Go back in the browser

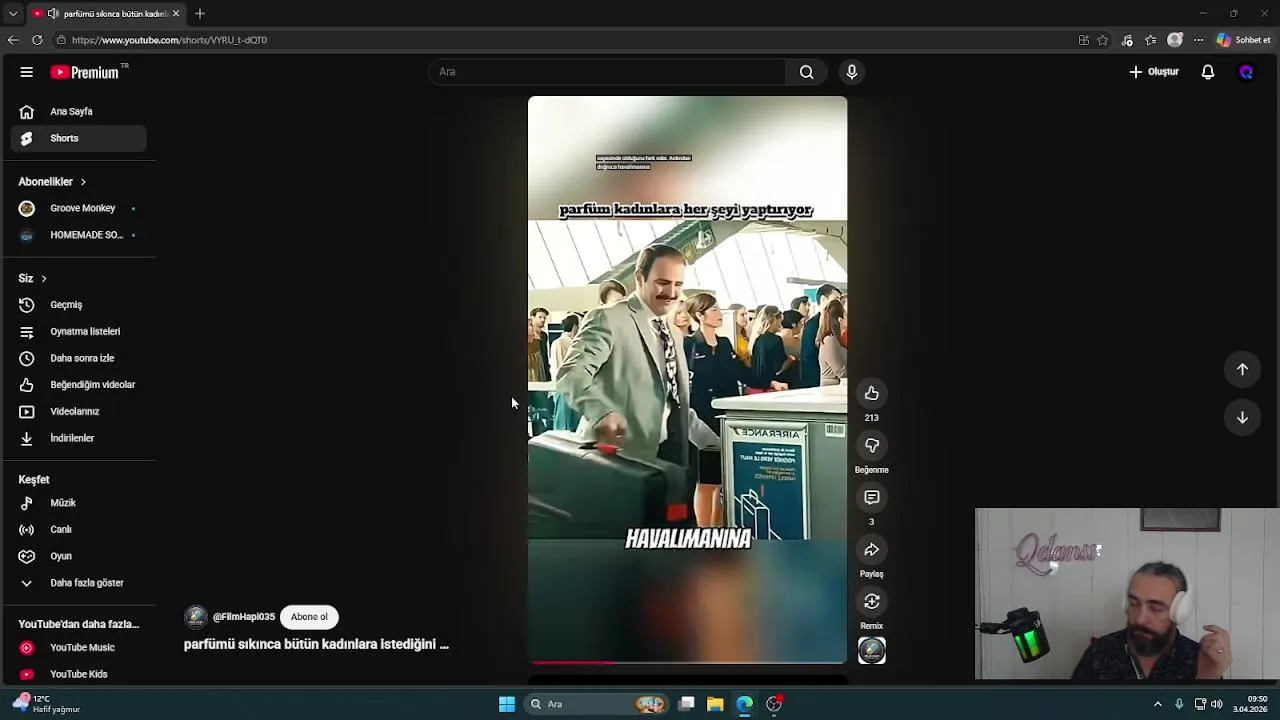click(13, 40)
